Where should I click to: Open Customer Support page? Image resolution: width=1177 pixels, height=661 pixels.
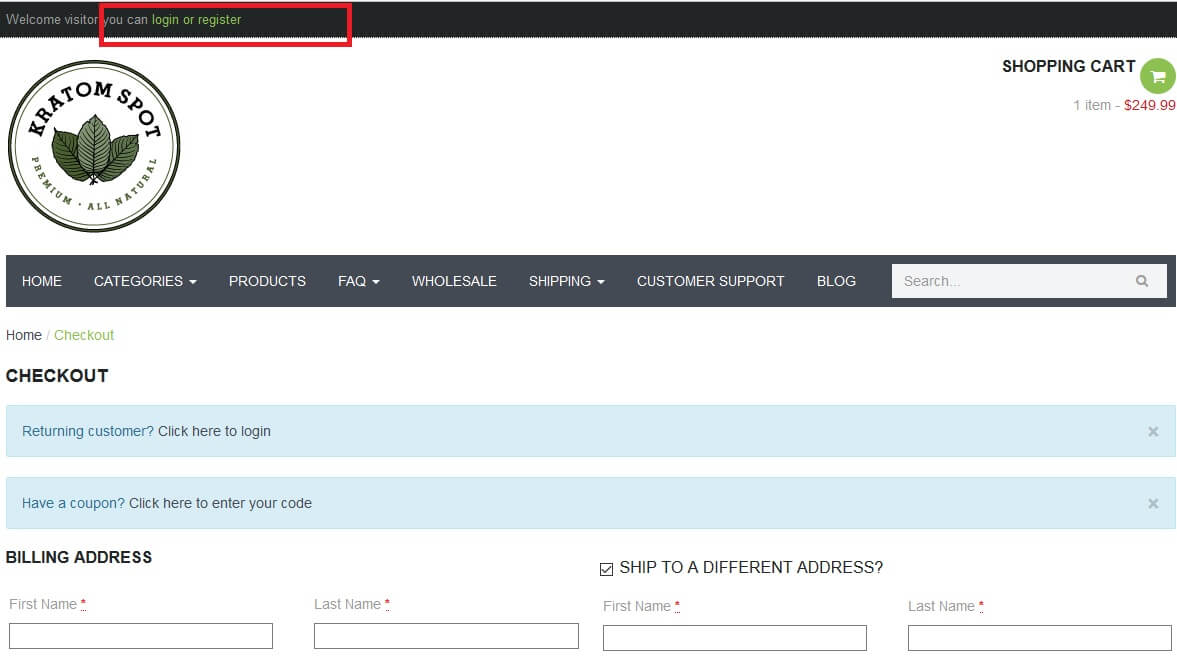click(711, 281)
